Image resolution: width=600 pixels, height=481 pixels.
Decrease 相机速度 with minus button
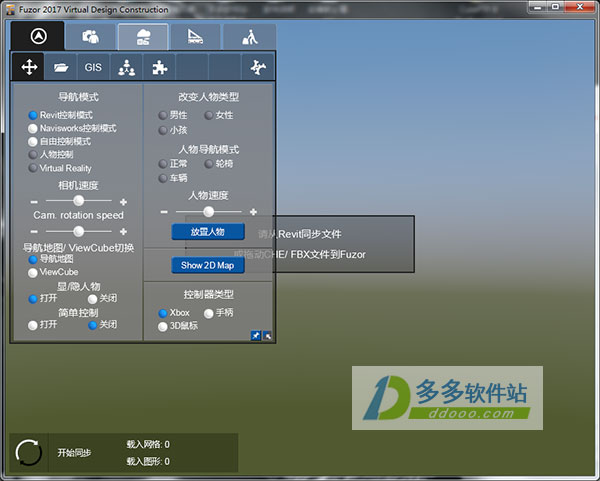coord(34,202)
